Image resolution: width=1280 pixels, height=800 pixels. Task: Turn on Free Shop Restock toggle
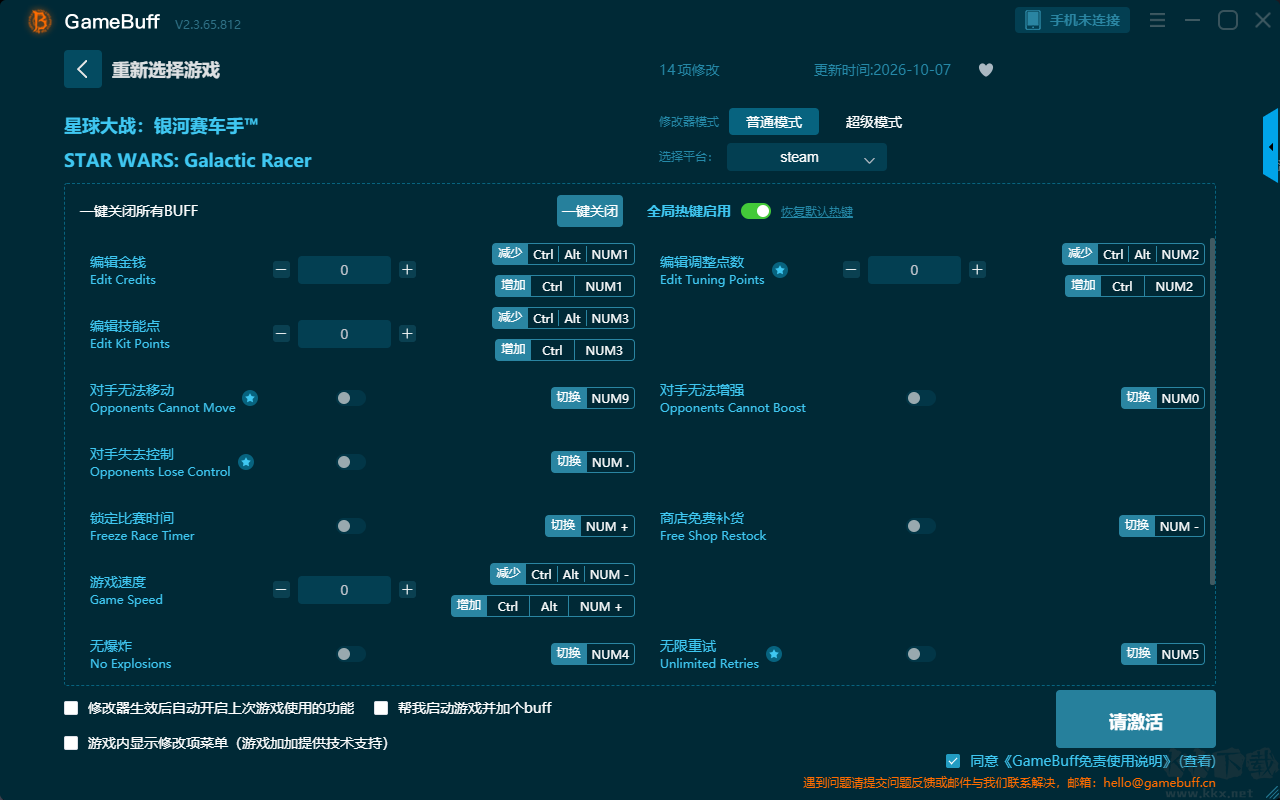point(921,526)
